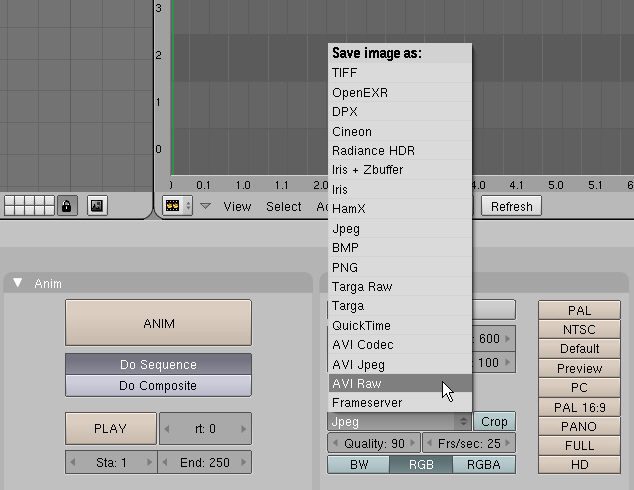Apply the PAL preset
Image resolution: width=634 pixels, height=490 pixels.
(579, 310)
